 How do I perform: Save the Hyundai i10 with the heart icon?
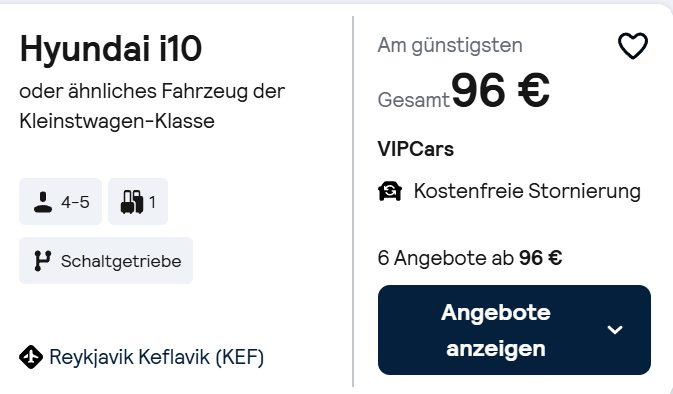[633, 45]
